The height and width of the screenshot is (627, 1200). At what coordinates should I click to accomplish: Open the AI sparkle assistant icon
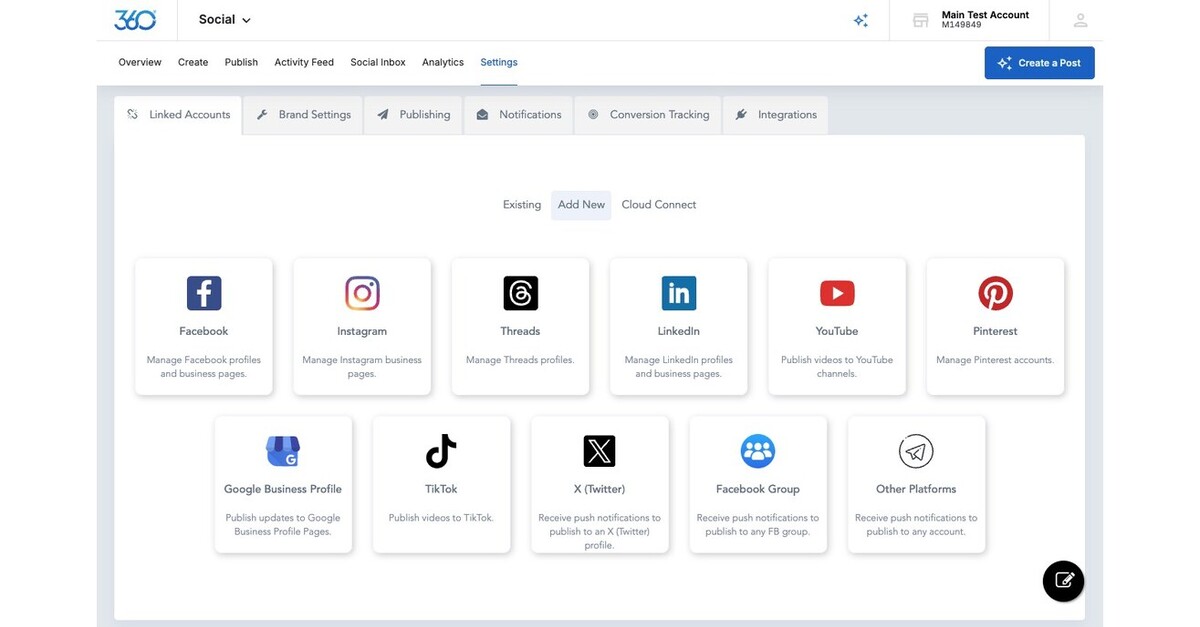(861, 20)
